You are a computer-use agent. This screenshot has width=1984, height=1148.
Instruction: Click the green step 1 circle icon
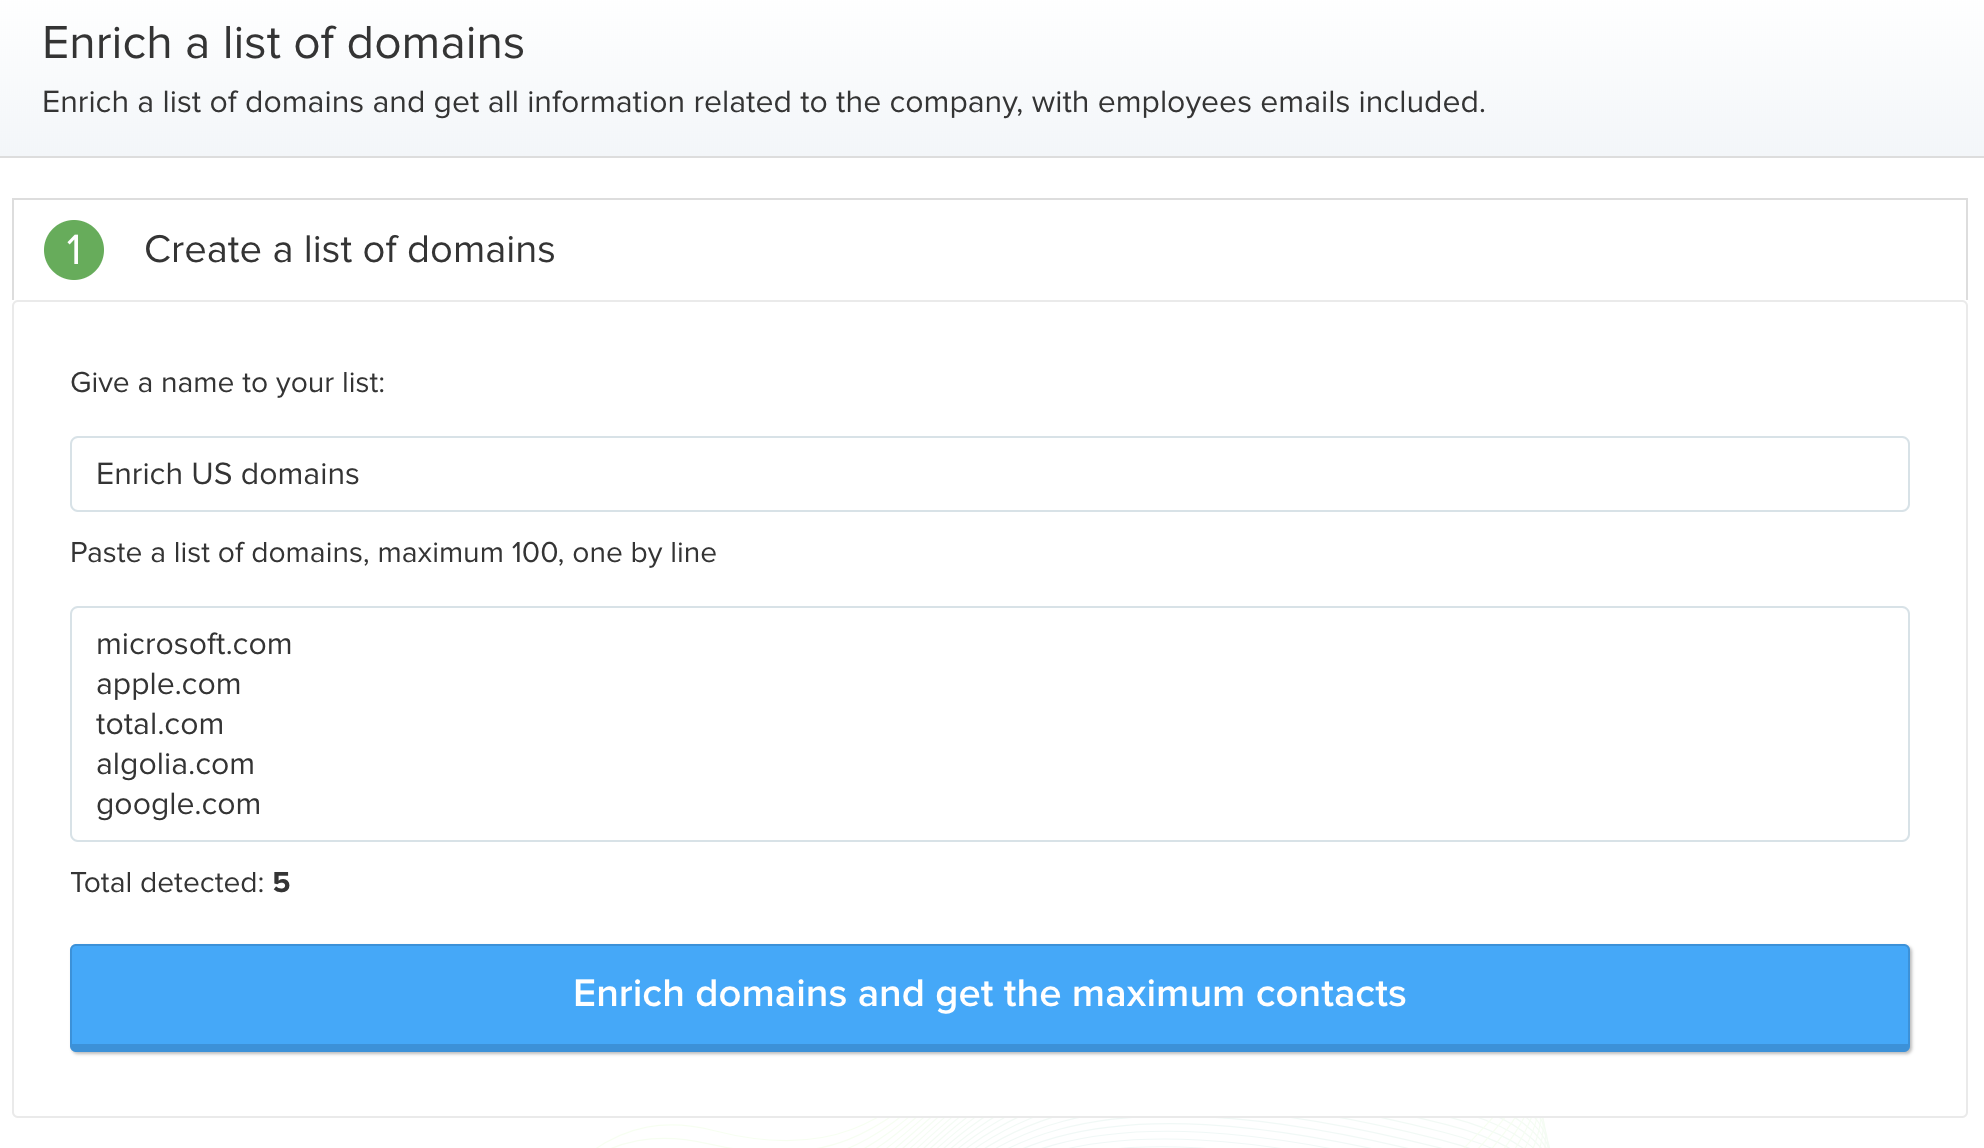[74, 250]
